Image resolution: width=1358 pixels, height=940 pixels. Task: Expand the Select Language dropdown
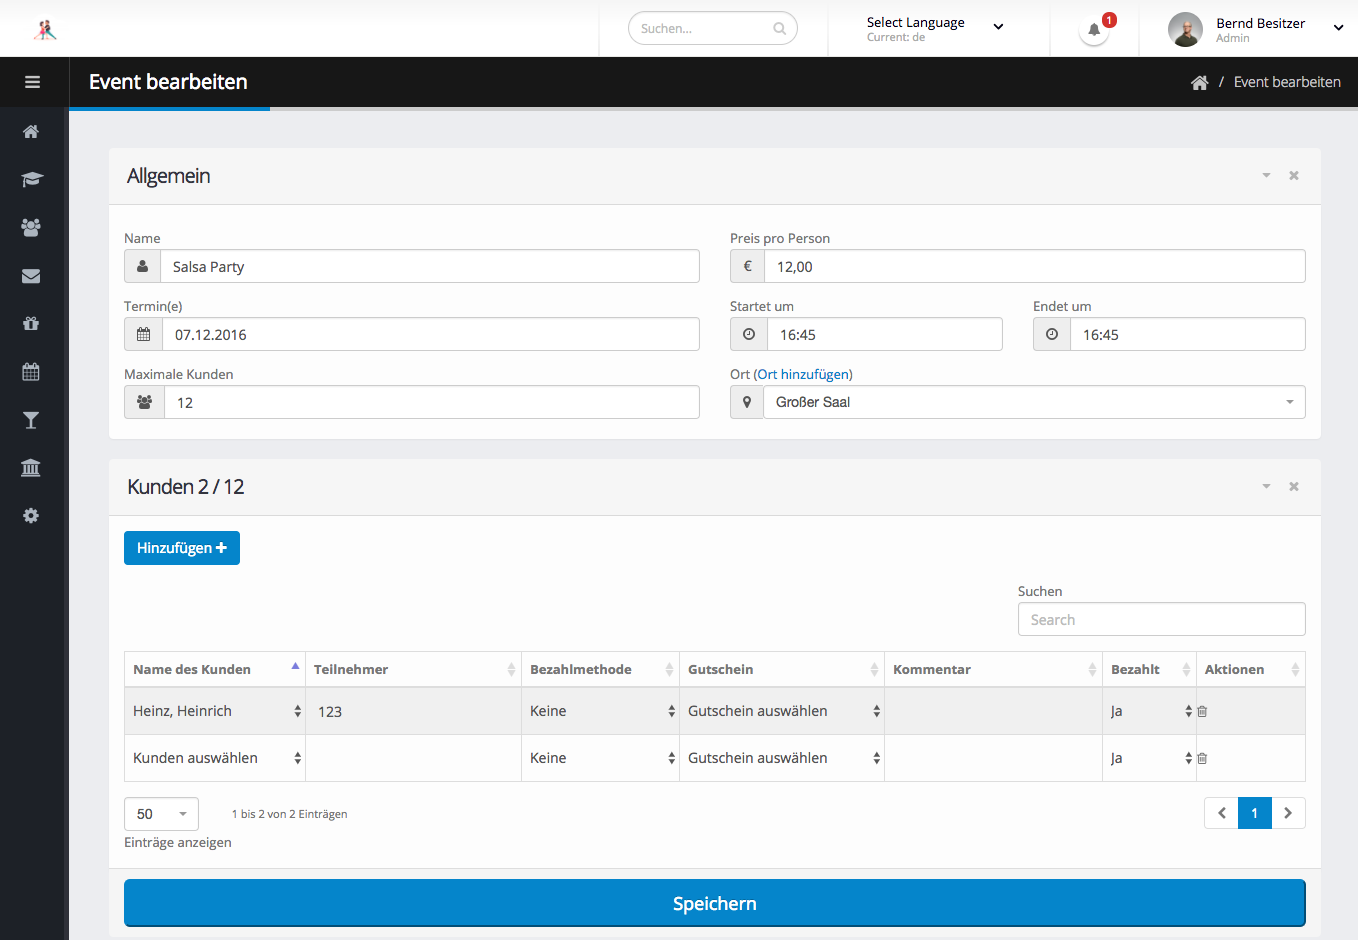coord(934,28)
